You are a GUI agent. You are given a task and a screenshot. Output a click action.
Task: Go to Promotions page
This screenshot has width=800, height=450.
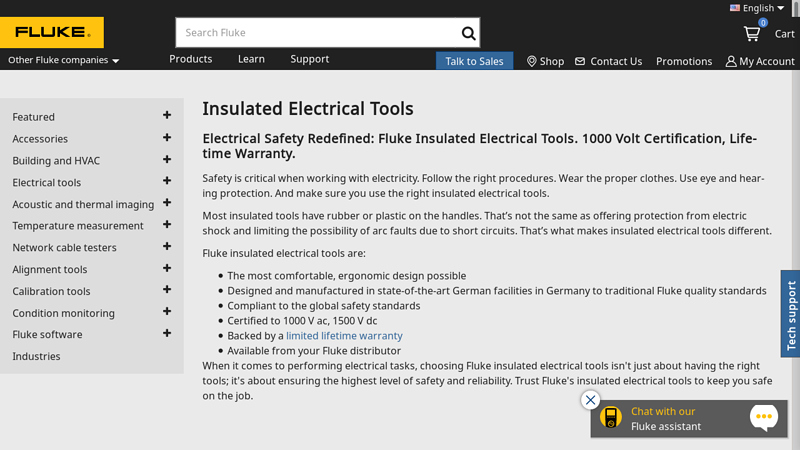pos(684,61)
